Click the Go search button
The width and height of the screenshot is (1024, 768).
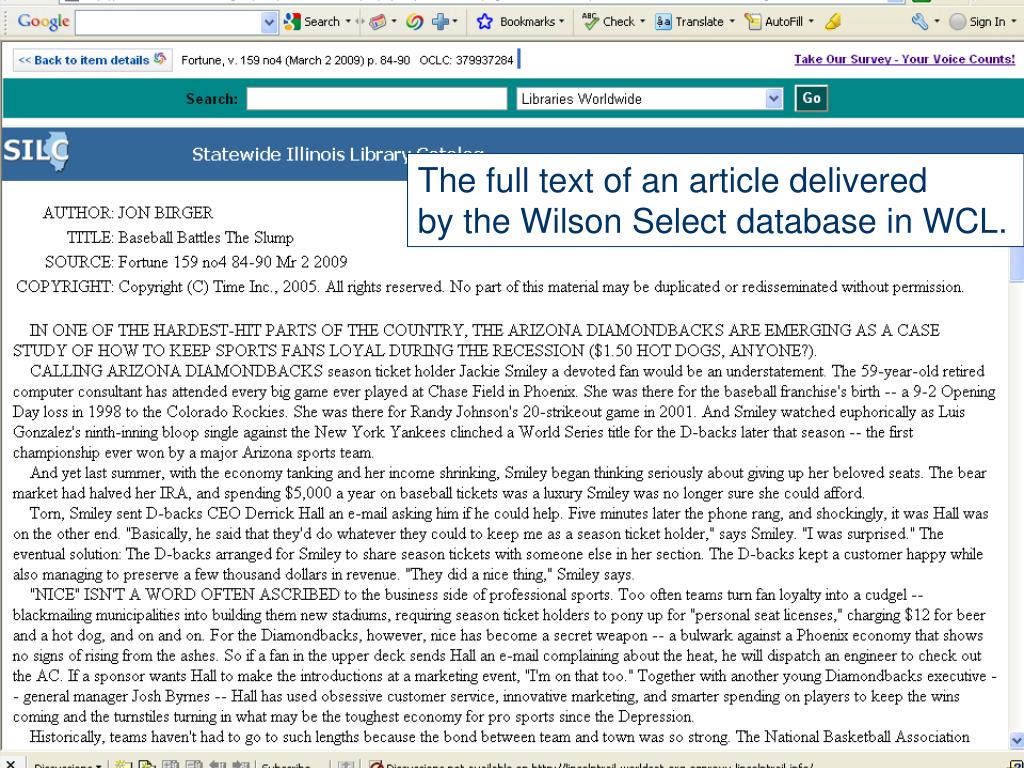coord(811,99)
